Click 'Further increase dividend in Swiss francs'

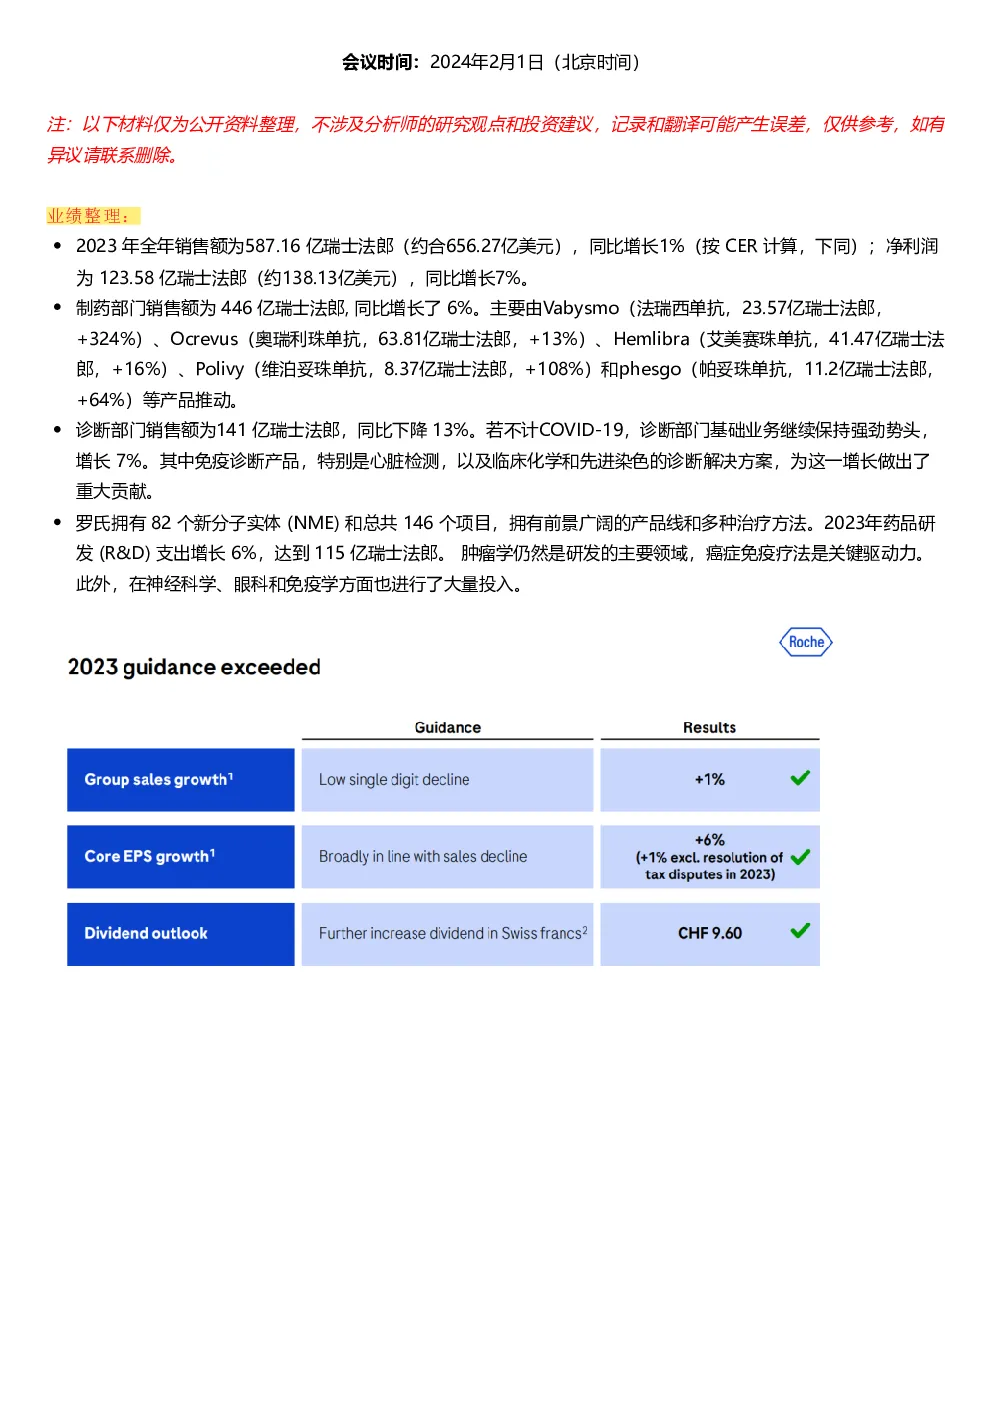[453, 933]
